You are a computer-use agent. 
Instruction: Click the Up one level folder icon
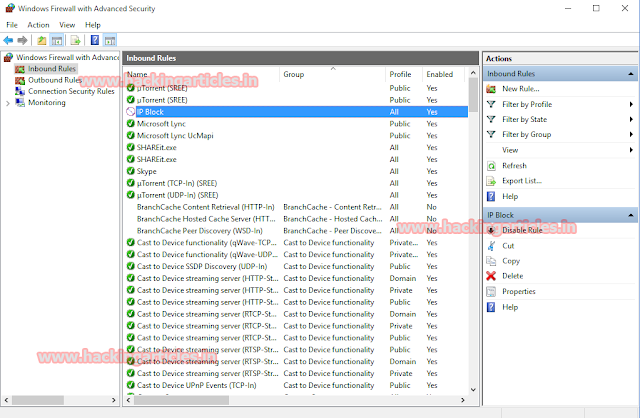click(x=42, y=40)
